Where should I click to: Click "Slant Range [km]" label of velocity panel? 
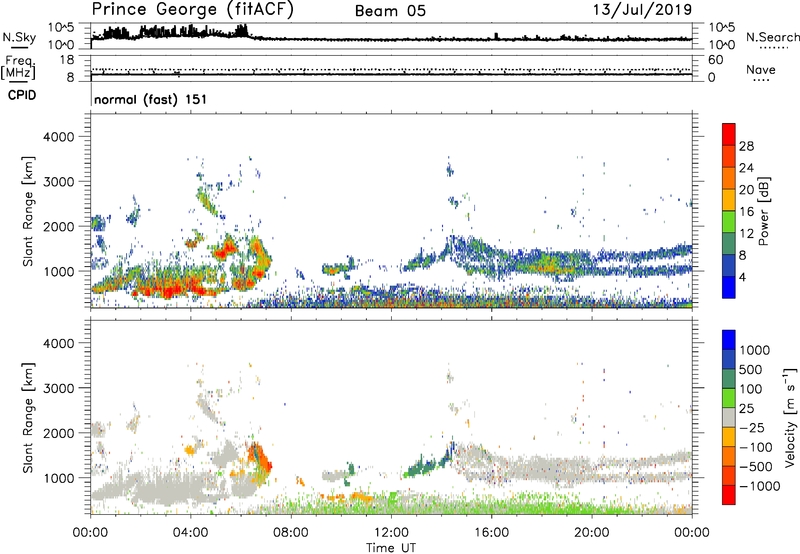(x=28, y=418)
